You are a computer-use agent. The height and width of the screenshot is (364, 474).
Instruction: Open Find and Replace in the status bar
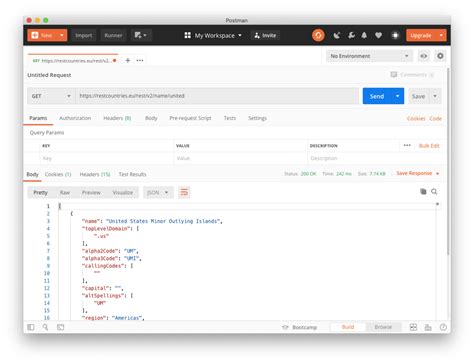tap(45, 327)
